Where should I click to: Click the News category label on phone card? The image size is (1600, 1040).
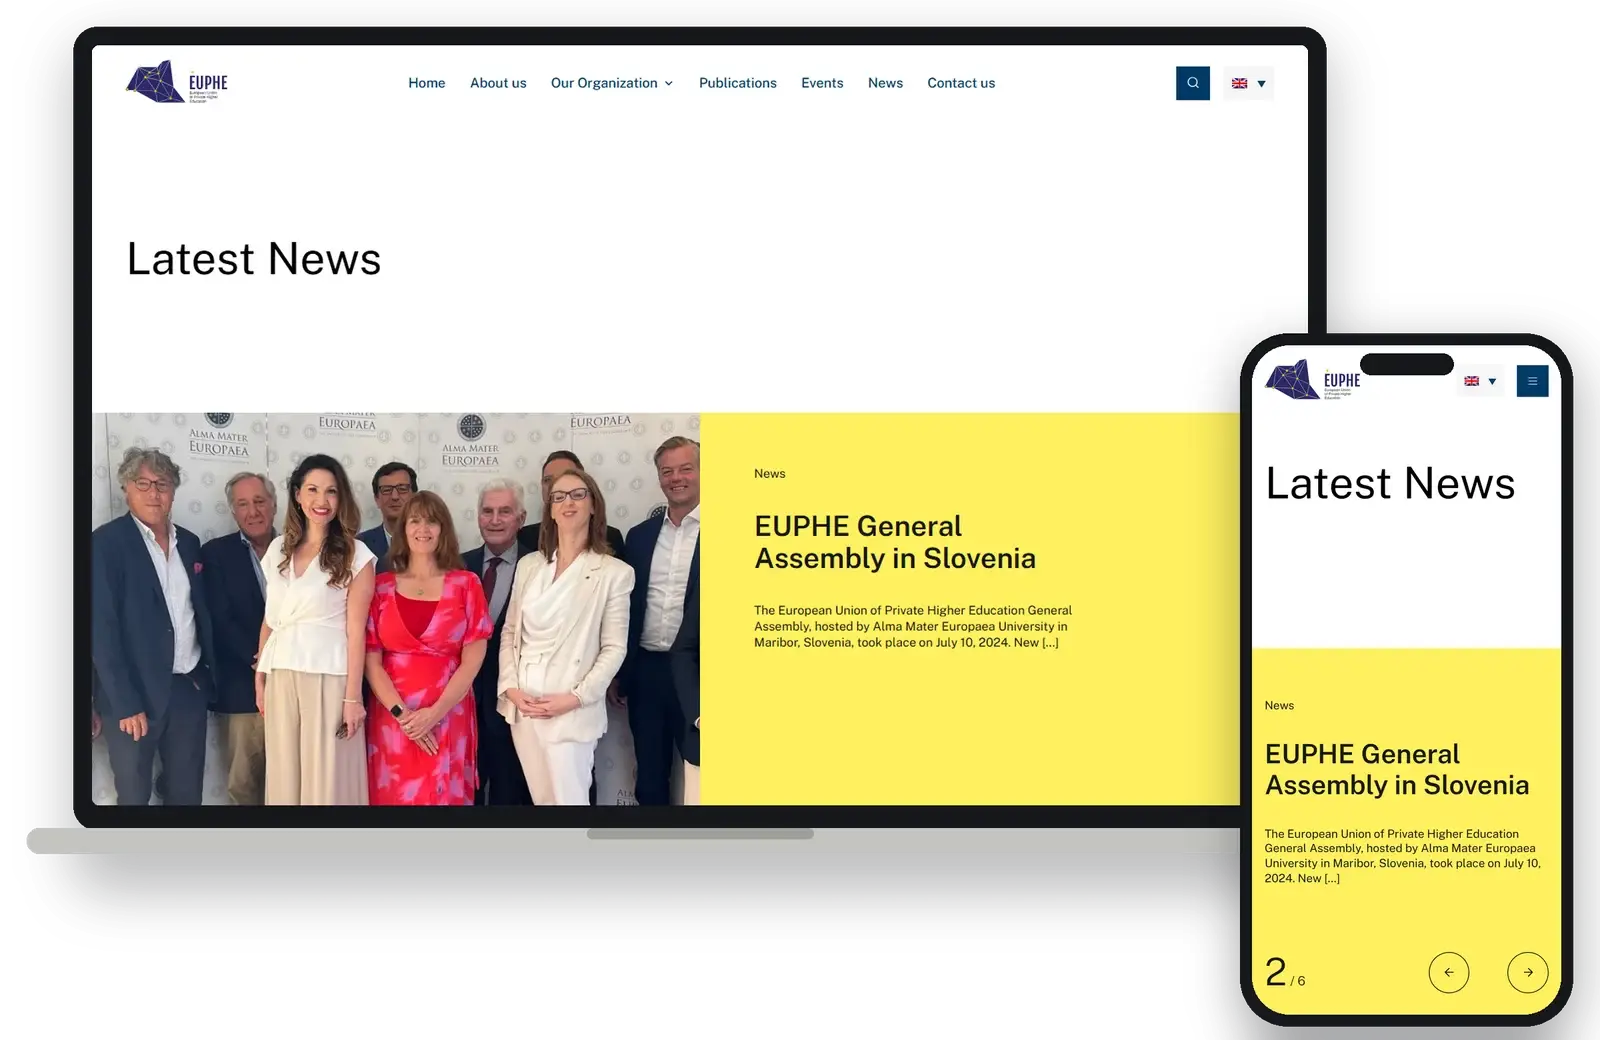point(1279,706)
